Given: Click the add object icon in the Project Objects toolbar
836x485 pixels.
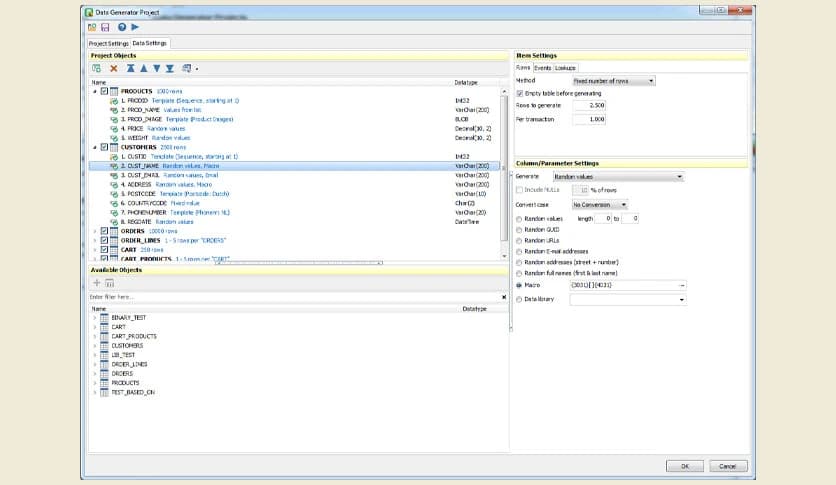Looking at the screenshot, I should pyautogui.click(x=97, y=68).
